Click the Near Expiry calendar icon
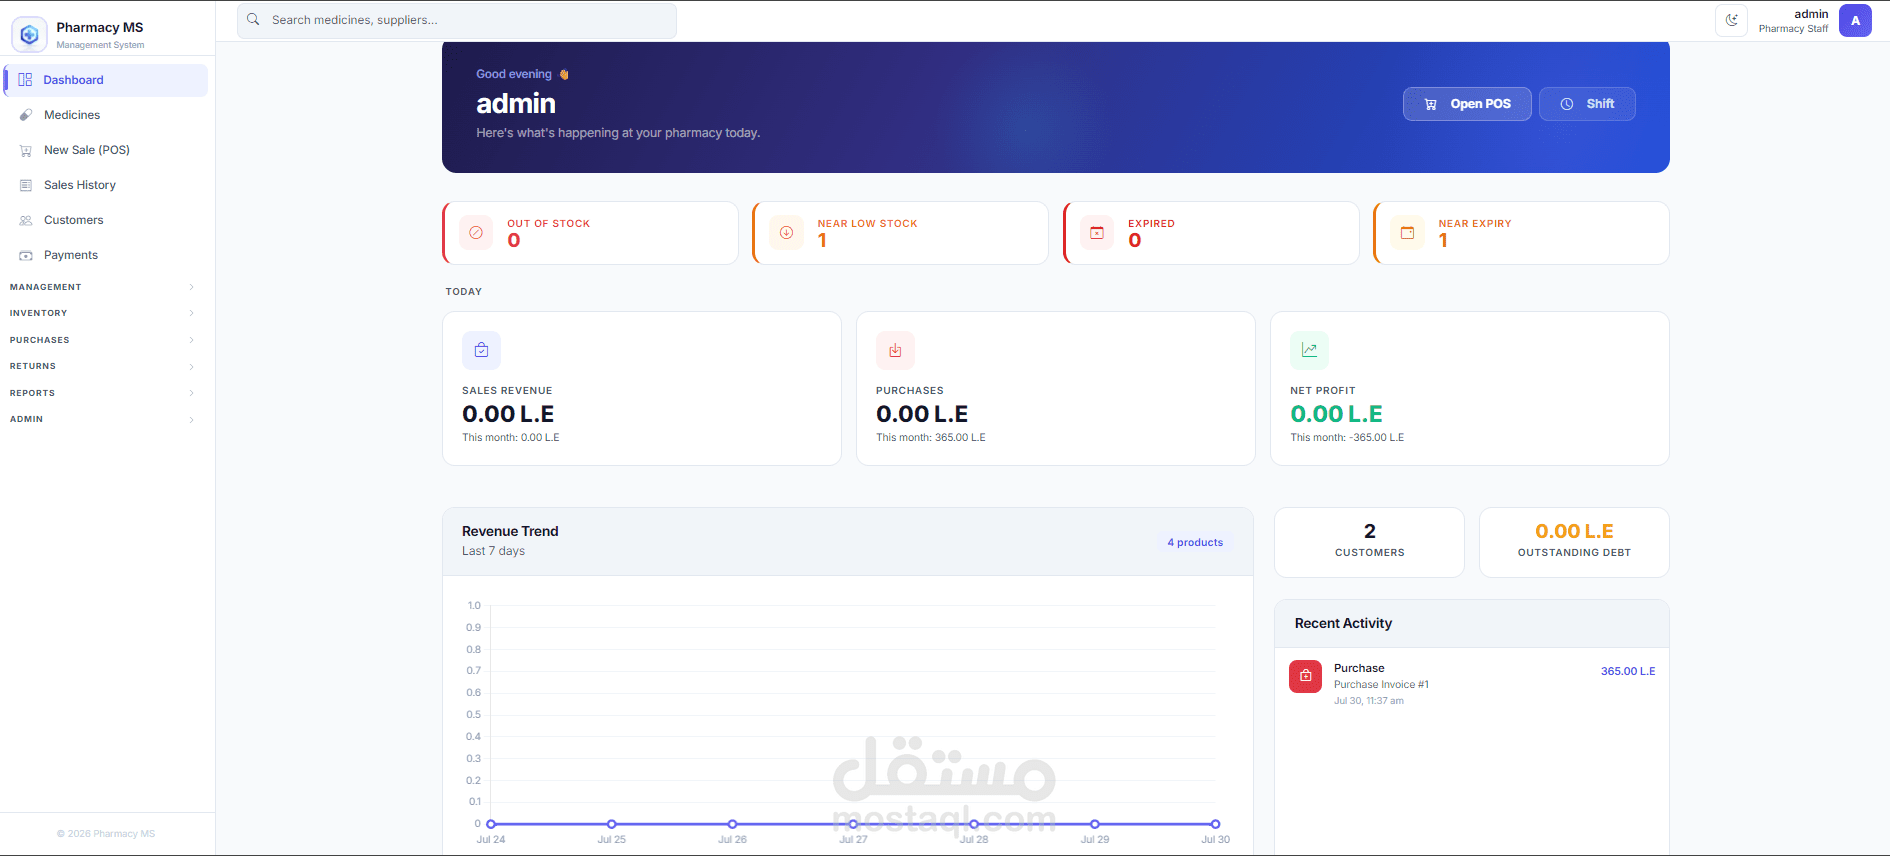This screenshot has width=1890, height=856. [1408, 232]
